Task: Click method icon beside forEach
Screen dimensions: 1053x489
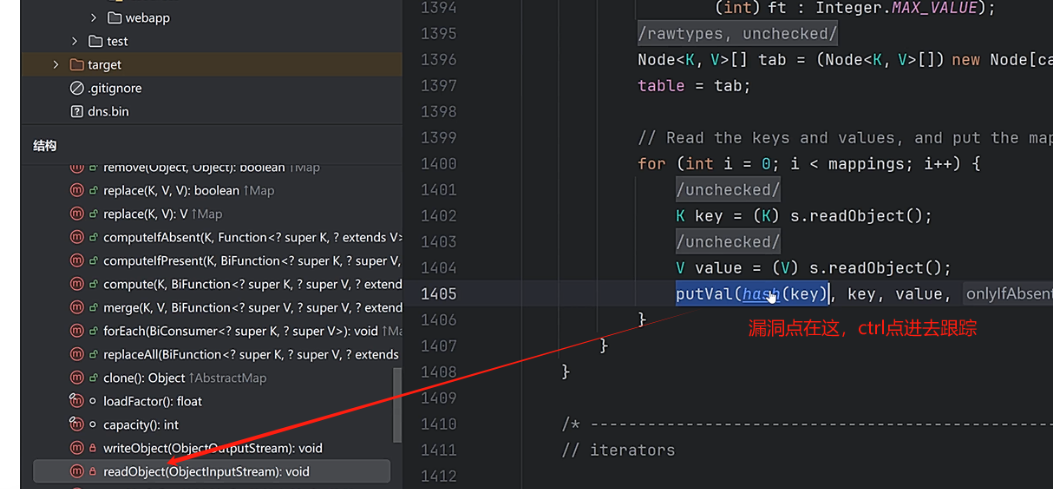Action: point(77,331)
